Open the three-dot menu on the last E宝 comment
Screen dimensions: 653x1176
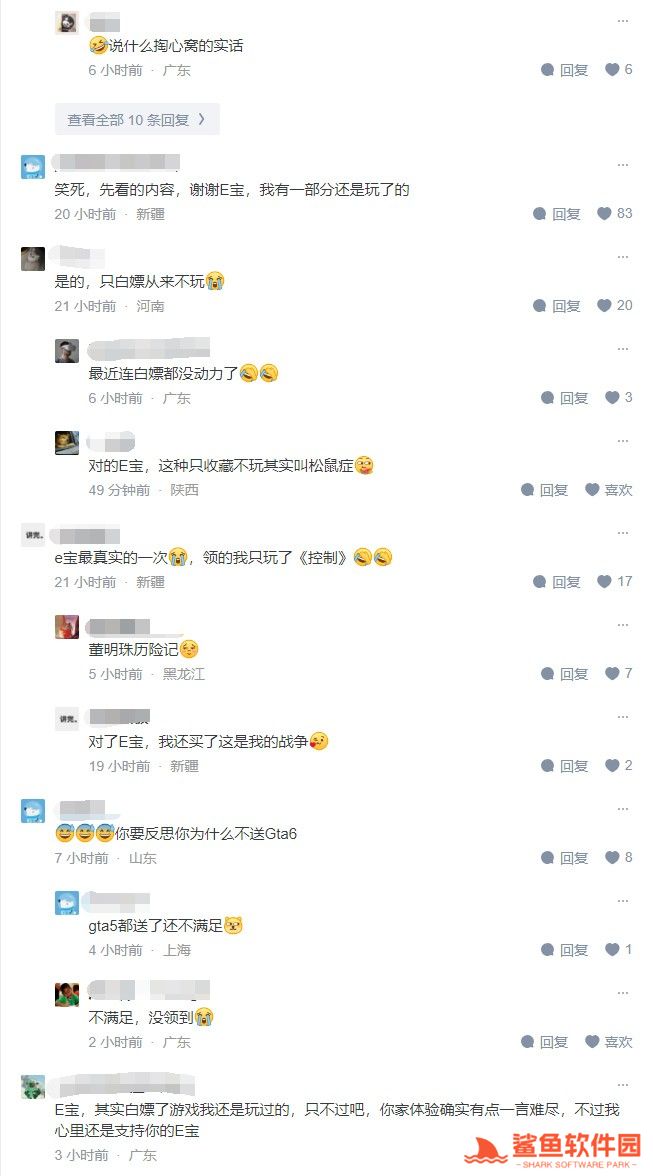pyautogui.click(x=623, y=1084)
